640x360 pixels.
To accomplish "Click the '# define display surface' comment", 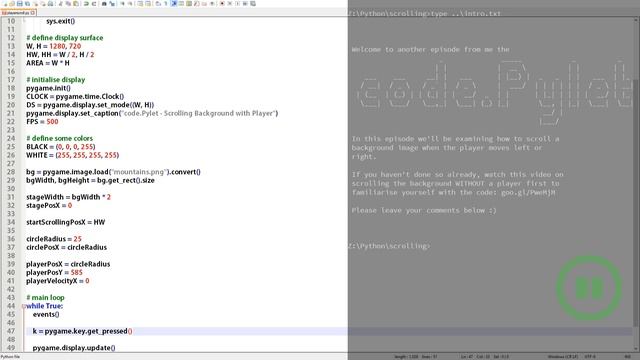I will (64, 38).
